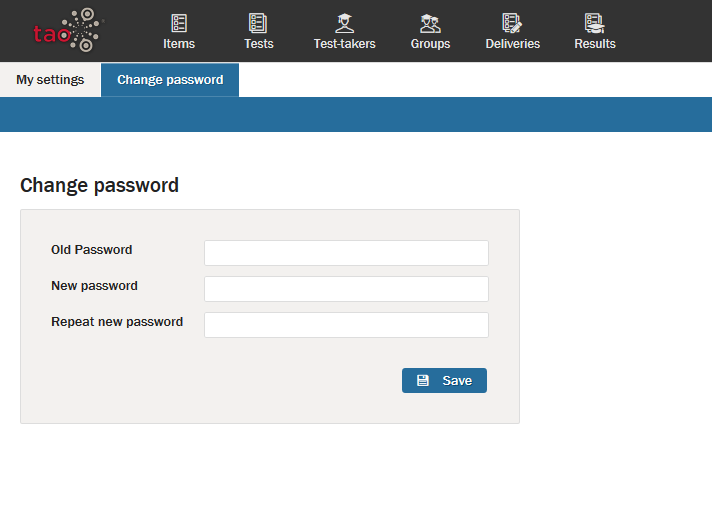The width and height of the screenshot is (712, 511).
Task: Switch to the My settings tab
Action: click(x=50, y=80)
